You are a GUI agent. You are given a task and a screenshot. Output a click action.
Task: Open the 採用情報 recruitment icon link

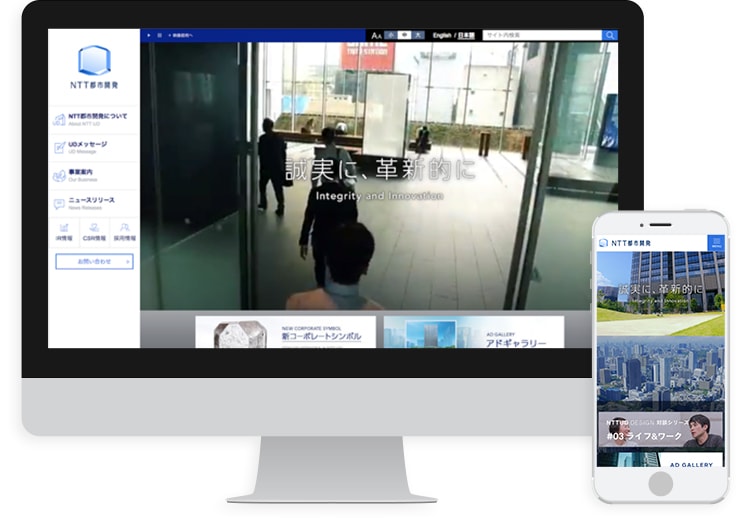pyautogui.click(x=124, y=232)
